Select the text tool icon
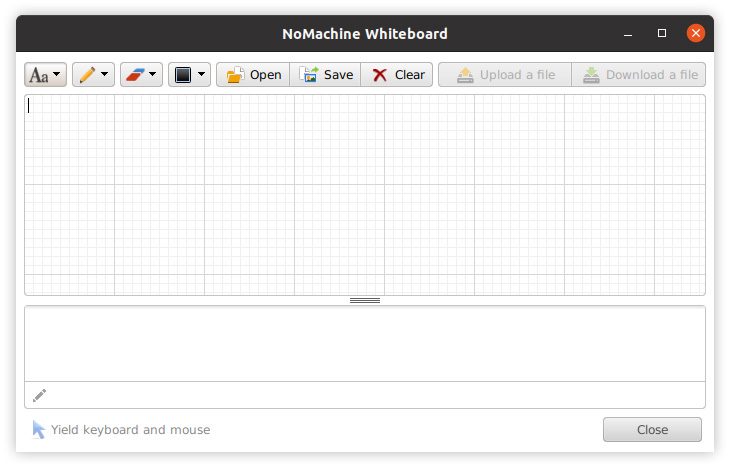730x466 pixels. click(x=38, y=75)
